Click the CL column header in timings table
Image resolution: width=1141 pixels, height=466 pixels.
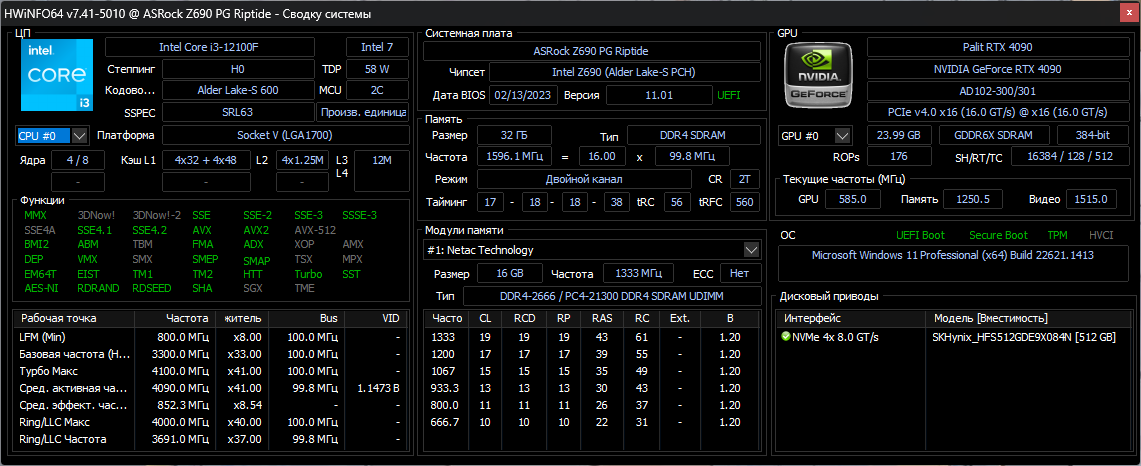pyautogui.click(x=485, y=319)
